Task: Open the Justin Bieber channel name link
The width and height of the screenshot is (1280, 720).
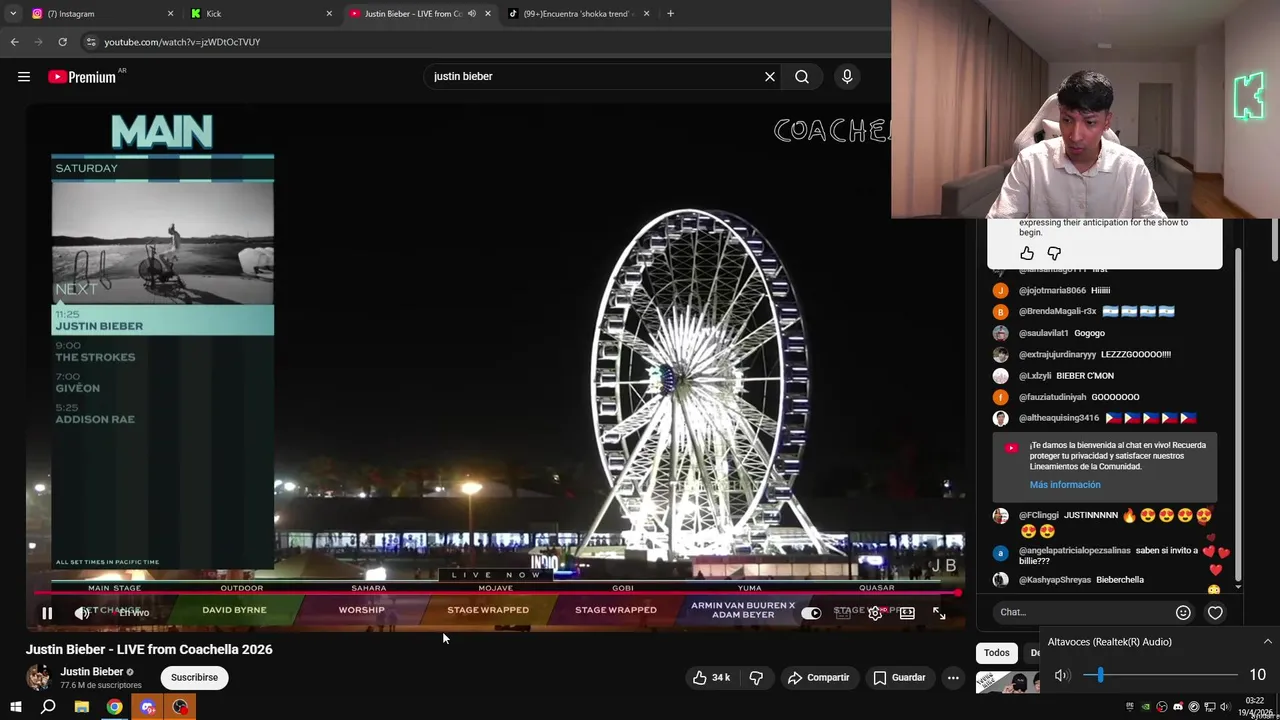Action: pyautogui.click(x=91, y=672)
